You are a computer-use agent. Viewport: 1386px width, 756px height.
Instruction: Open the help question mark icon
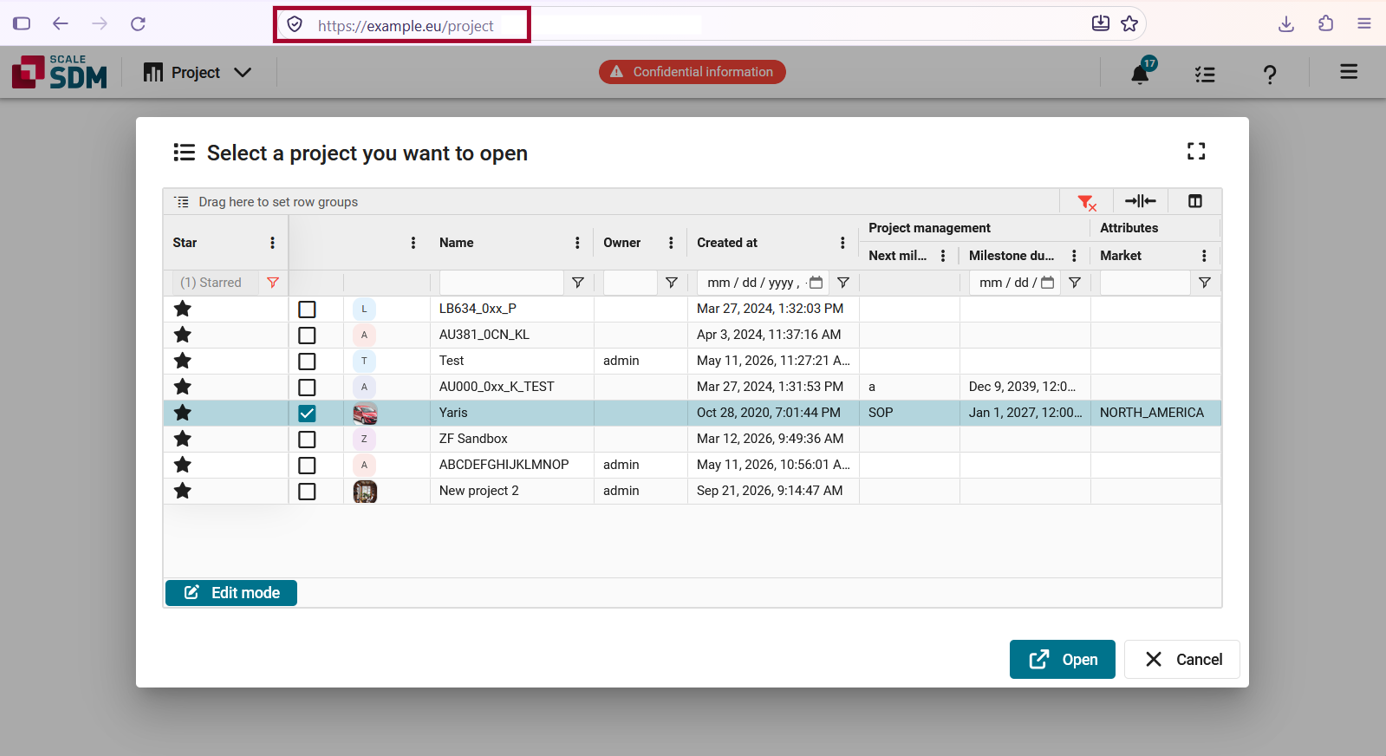point(1269,74)
